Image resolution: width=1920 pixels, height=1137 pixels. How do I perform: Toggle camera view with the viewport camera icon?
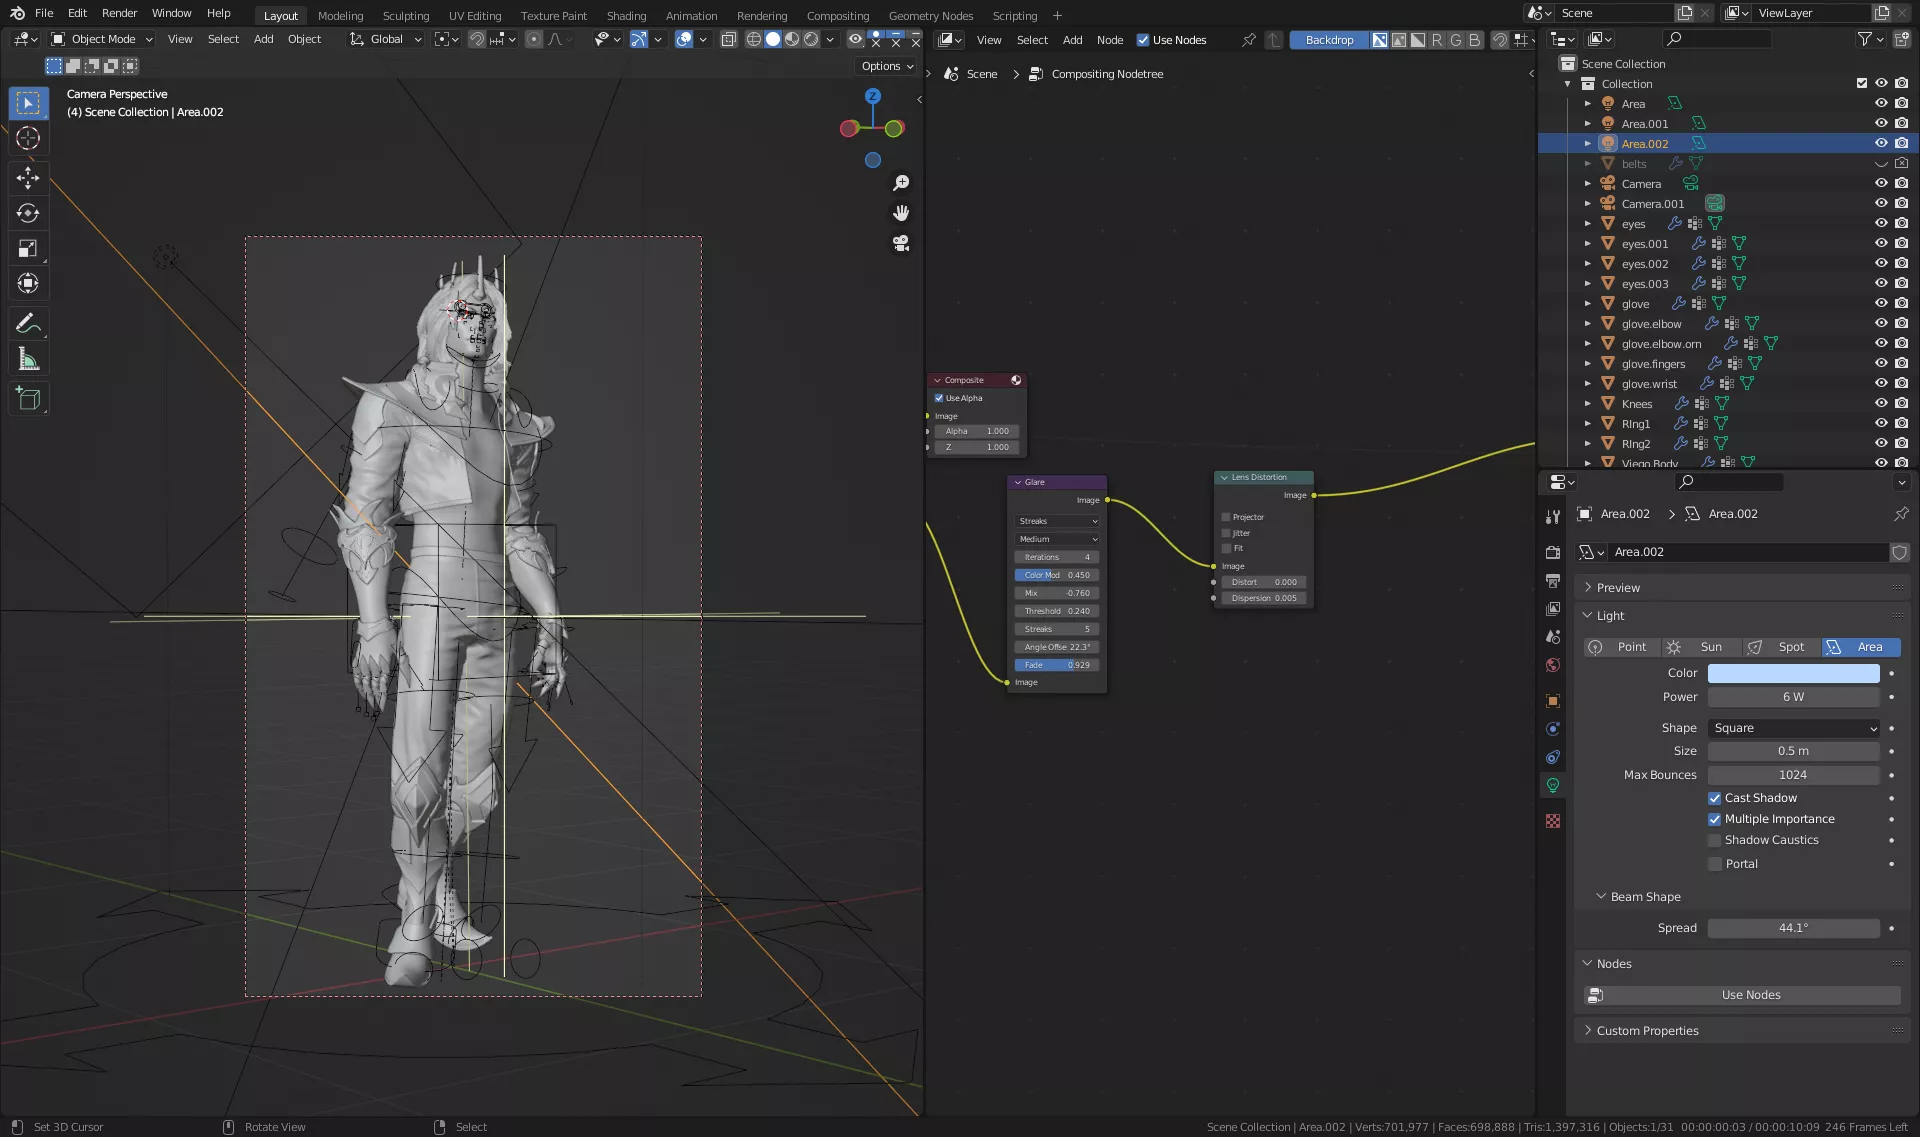(901, 243)
